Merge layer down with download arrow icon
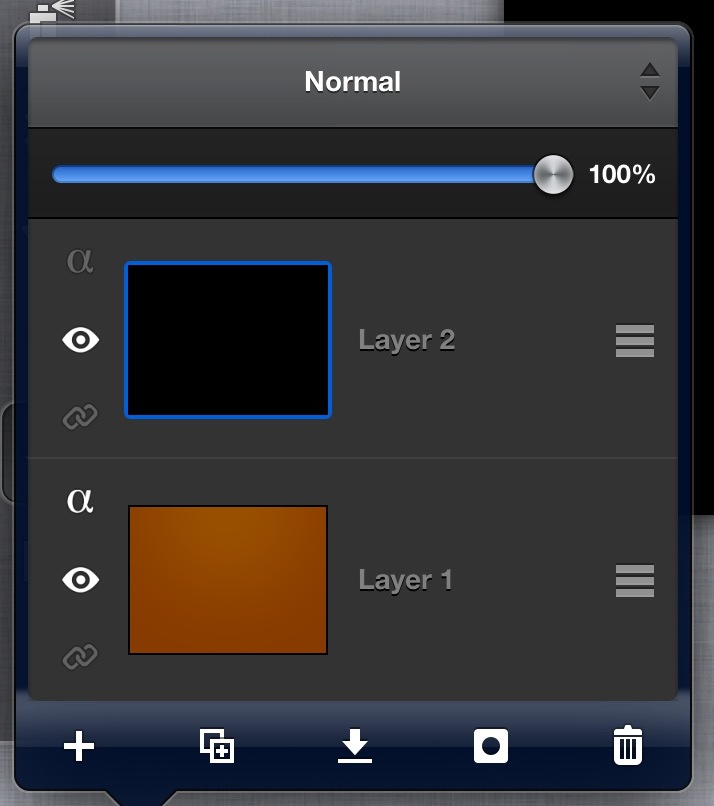714x806 pixels. point(354,746)
